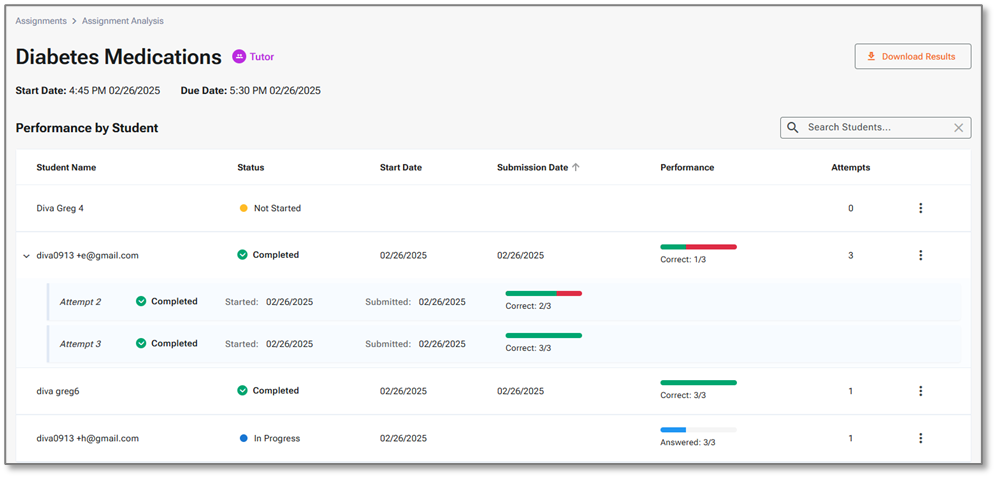The height and width of the screenshot is (478, 996).
Task: Open three-dot menu for diva0913 +e@gmail.com
Action: (920, 255)
